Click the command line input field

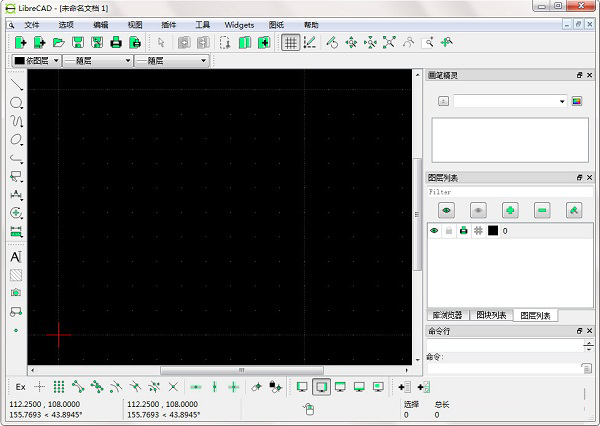[x=504, y=369]
